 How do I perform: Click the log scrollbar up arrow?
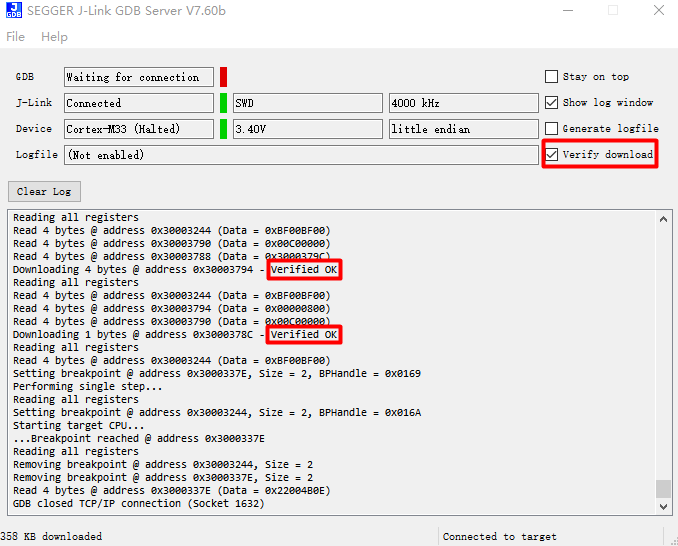663,219
